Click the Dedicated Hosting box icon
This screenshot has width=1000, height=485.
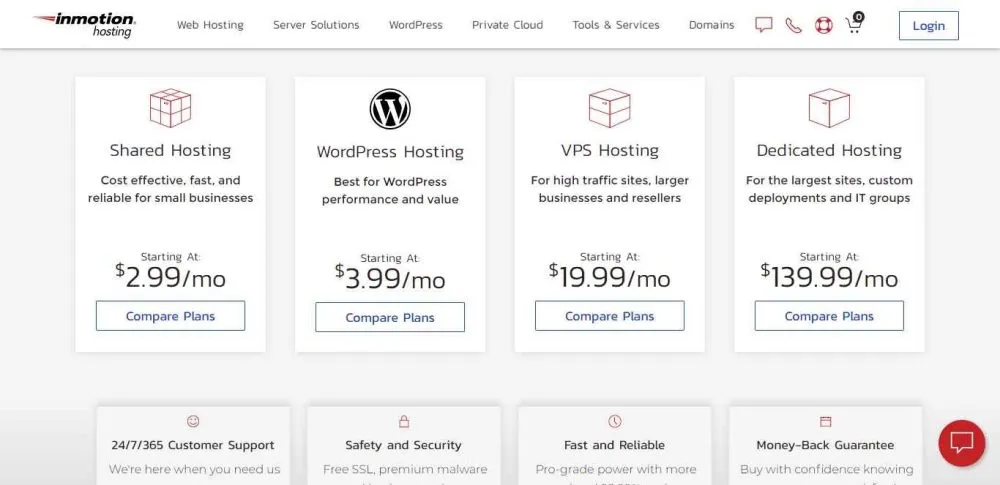[829, 108]
